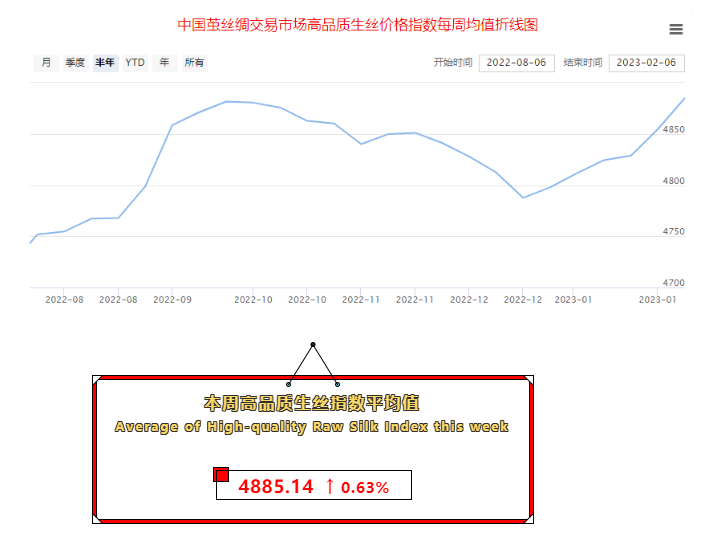Click the small red square on value box
Image resolution: width=708 pixels, height=543 pixels.
pos(222,474)
